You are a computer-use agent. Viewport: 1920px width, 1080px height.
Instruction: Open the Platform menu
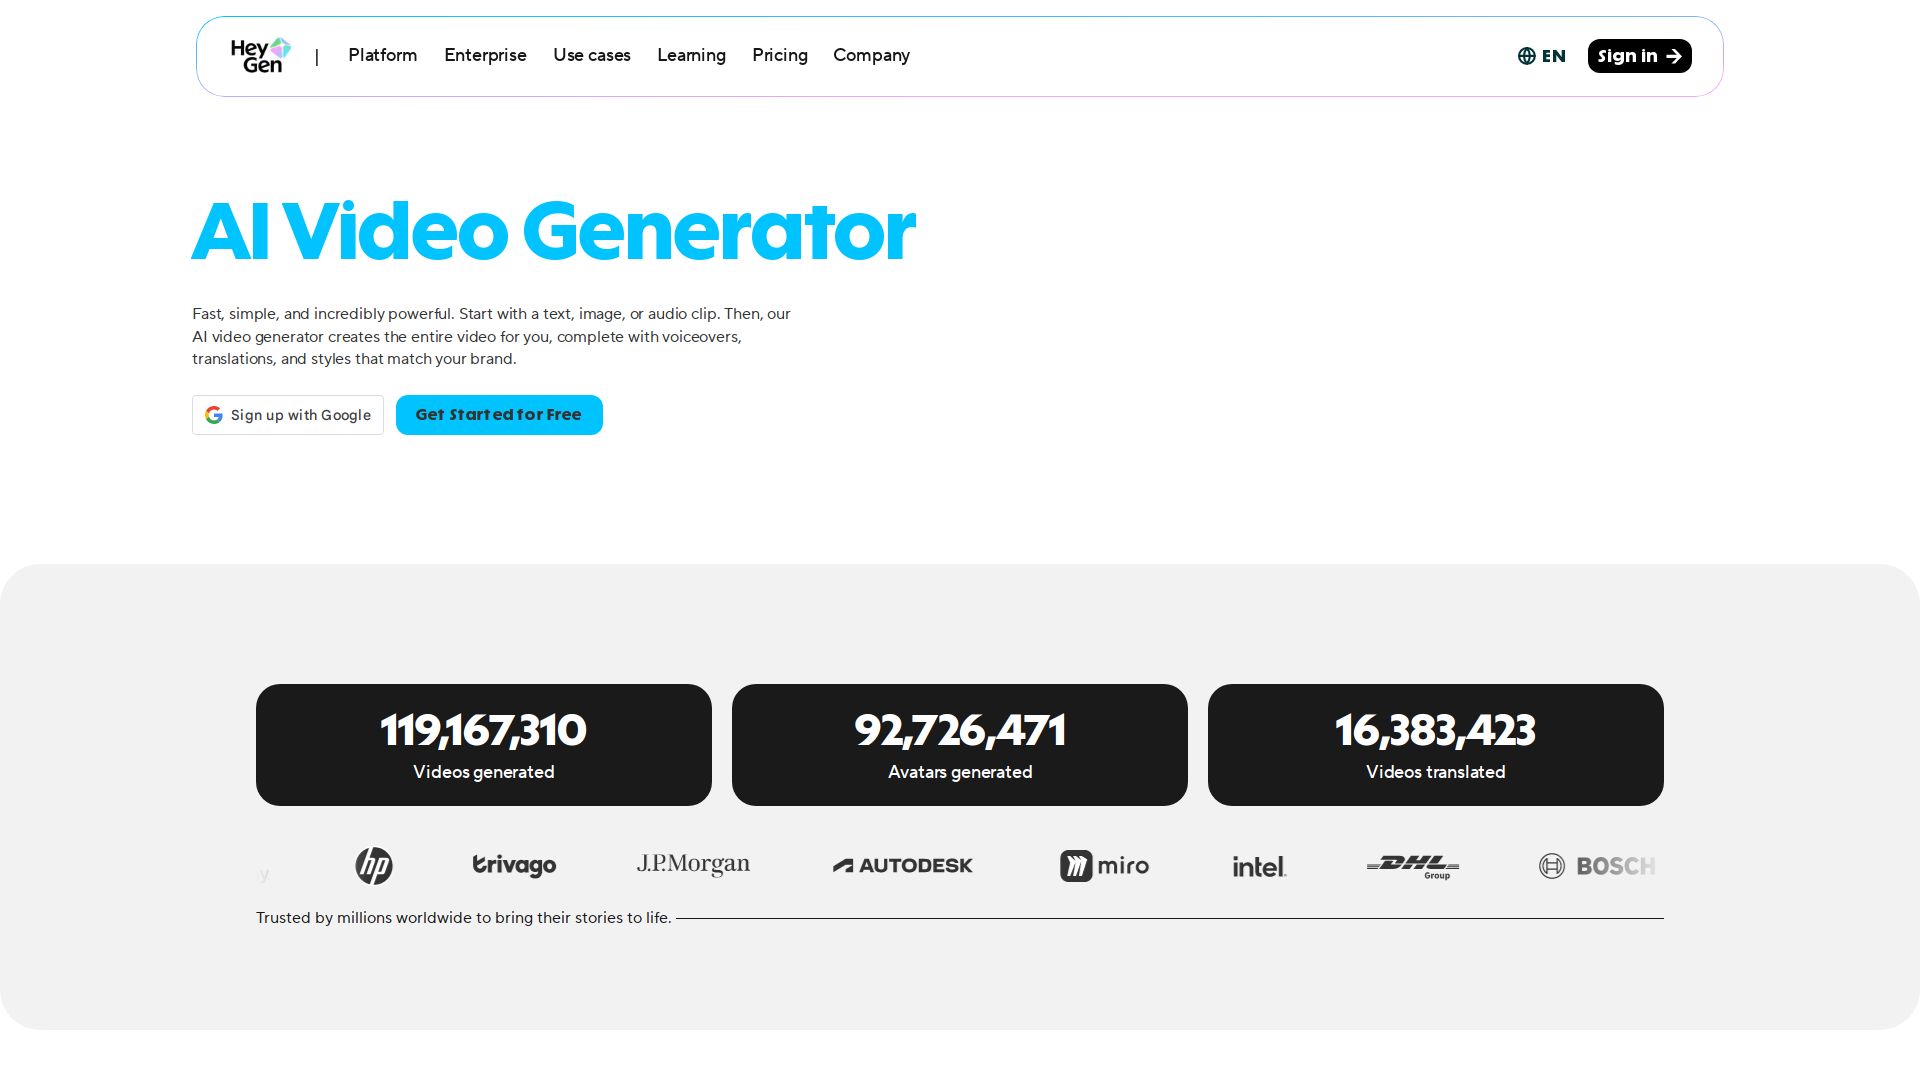(382, 55)
